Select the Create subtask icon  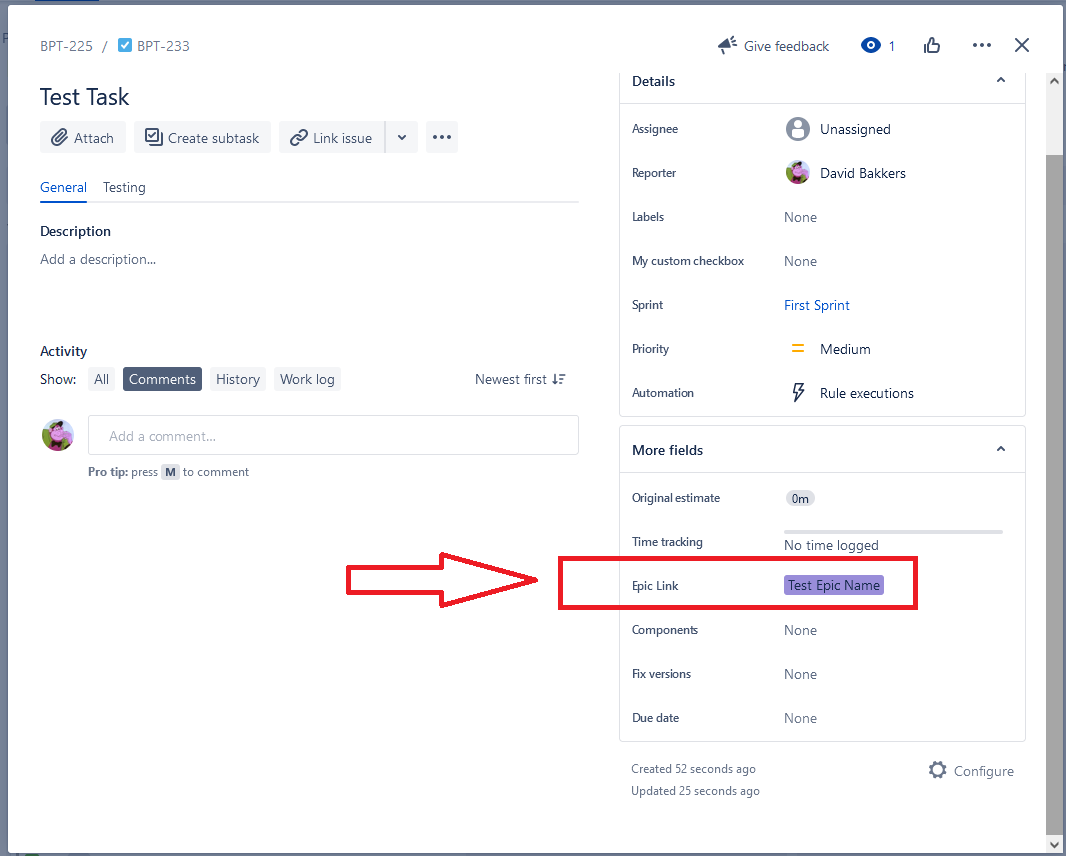point(153,137)
